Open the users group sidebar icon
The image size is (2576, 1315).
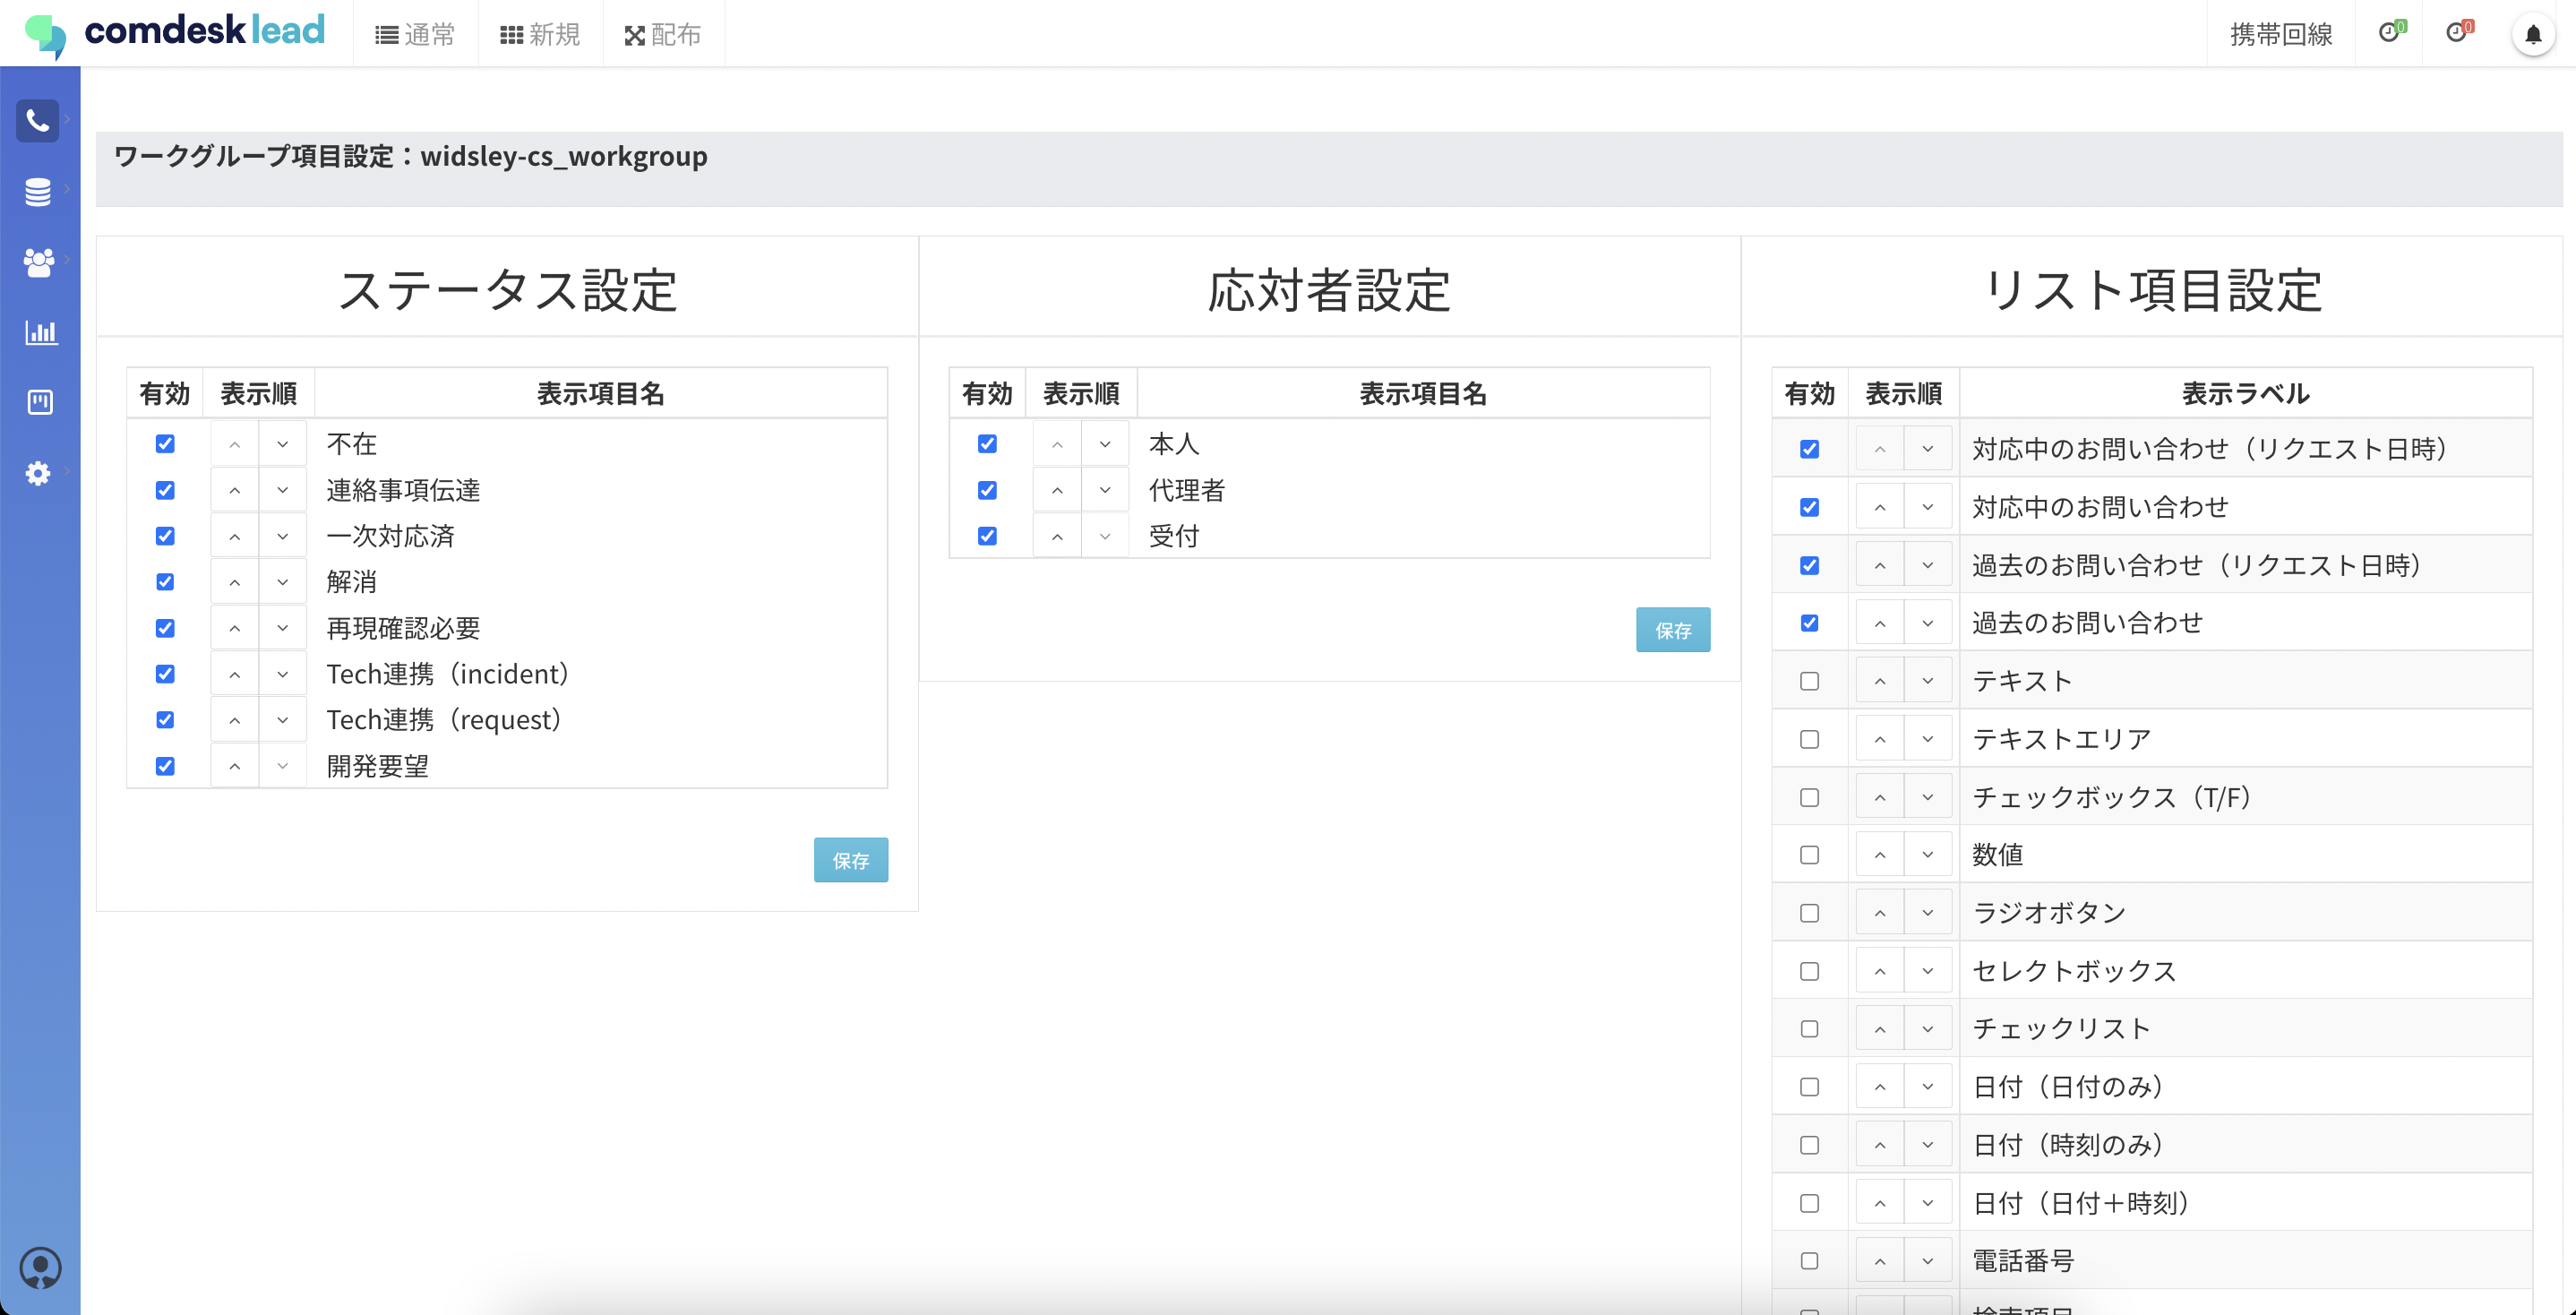38,262
